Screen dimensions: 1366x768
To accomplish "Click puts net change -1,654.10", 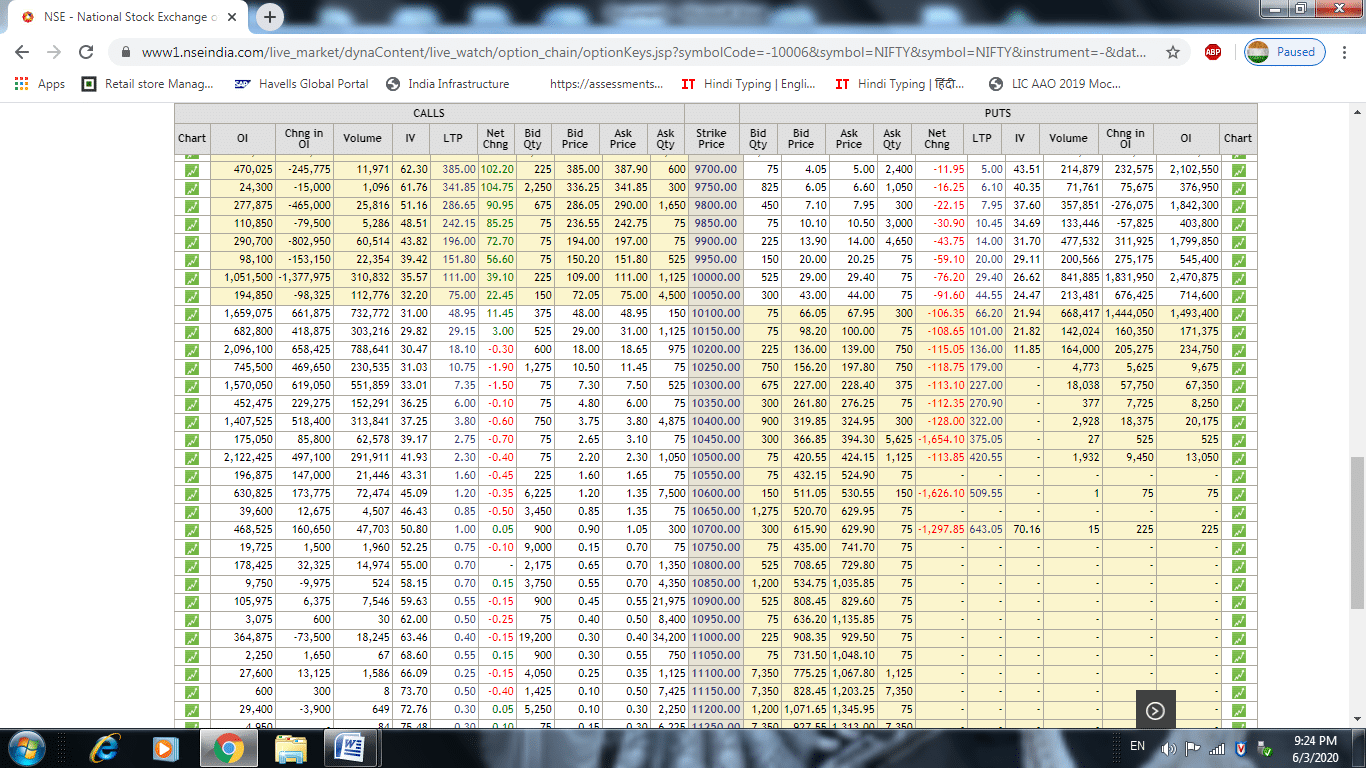I will pyautogui.click(x=937, y=440).
